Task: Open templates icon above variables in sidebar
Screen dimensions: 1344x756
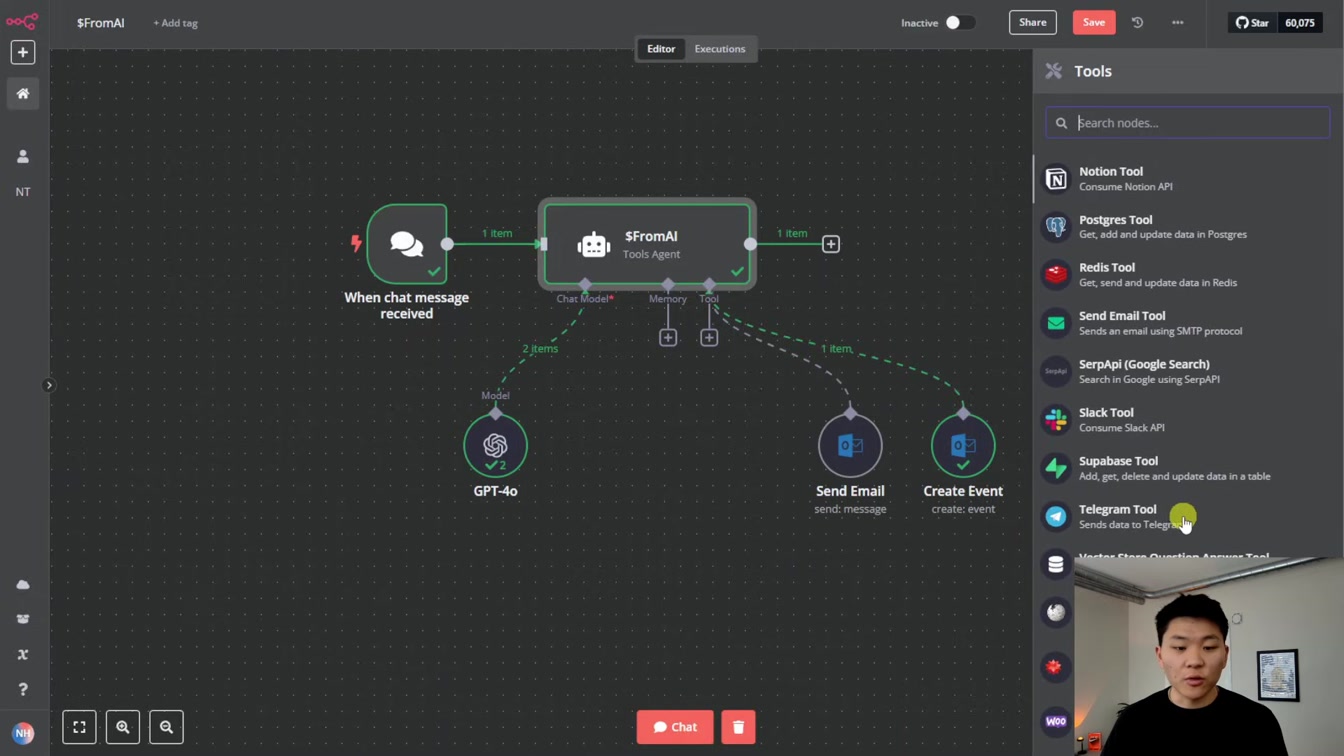Action: pos(22,619)
